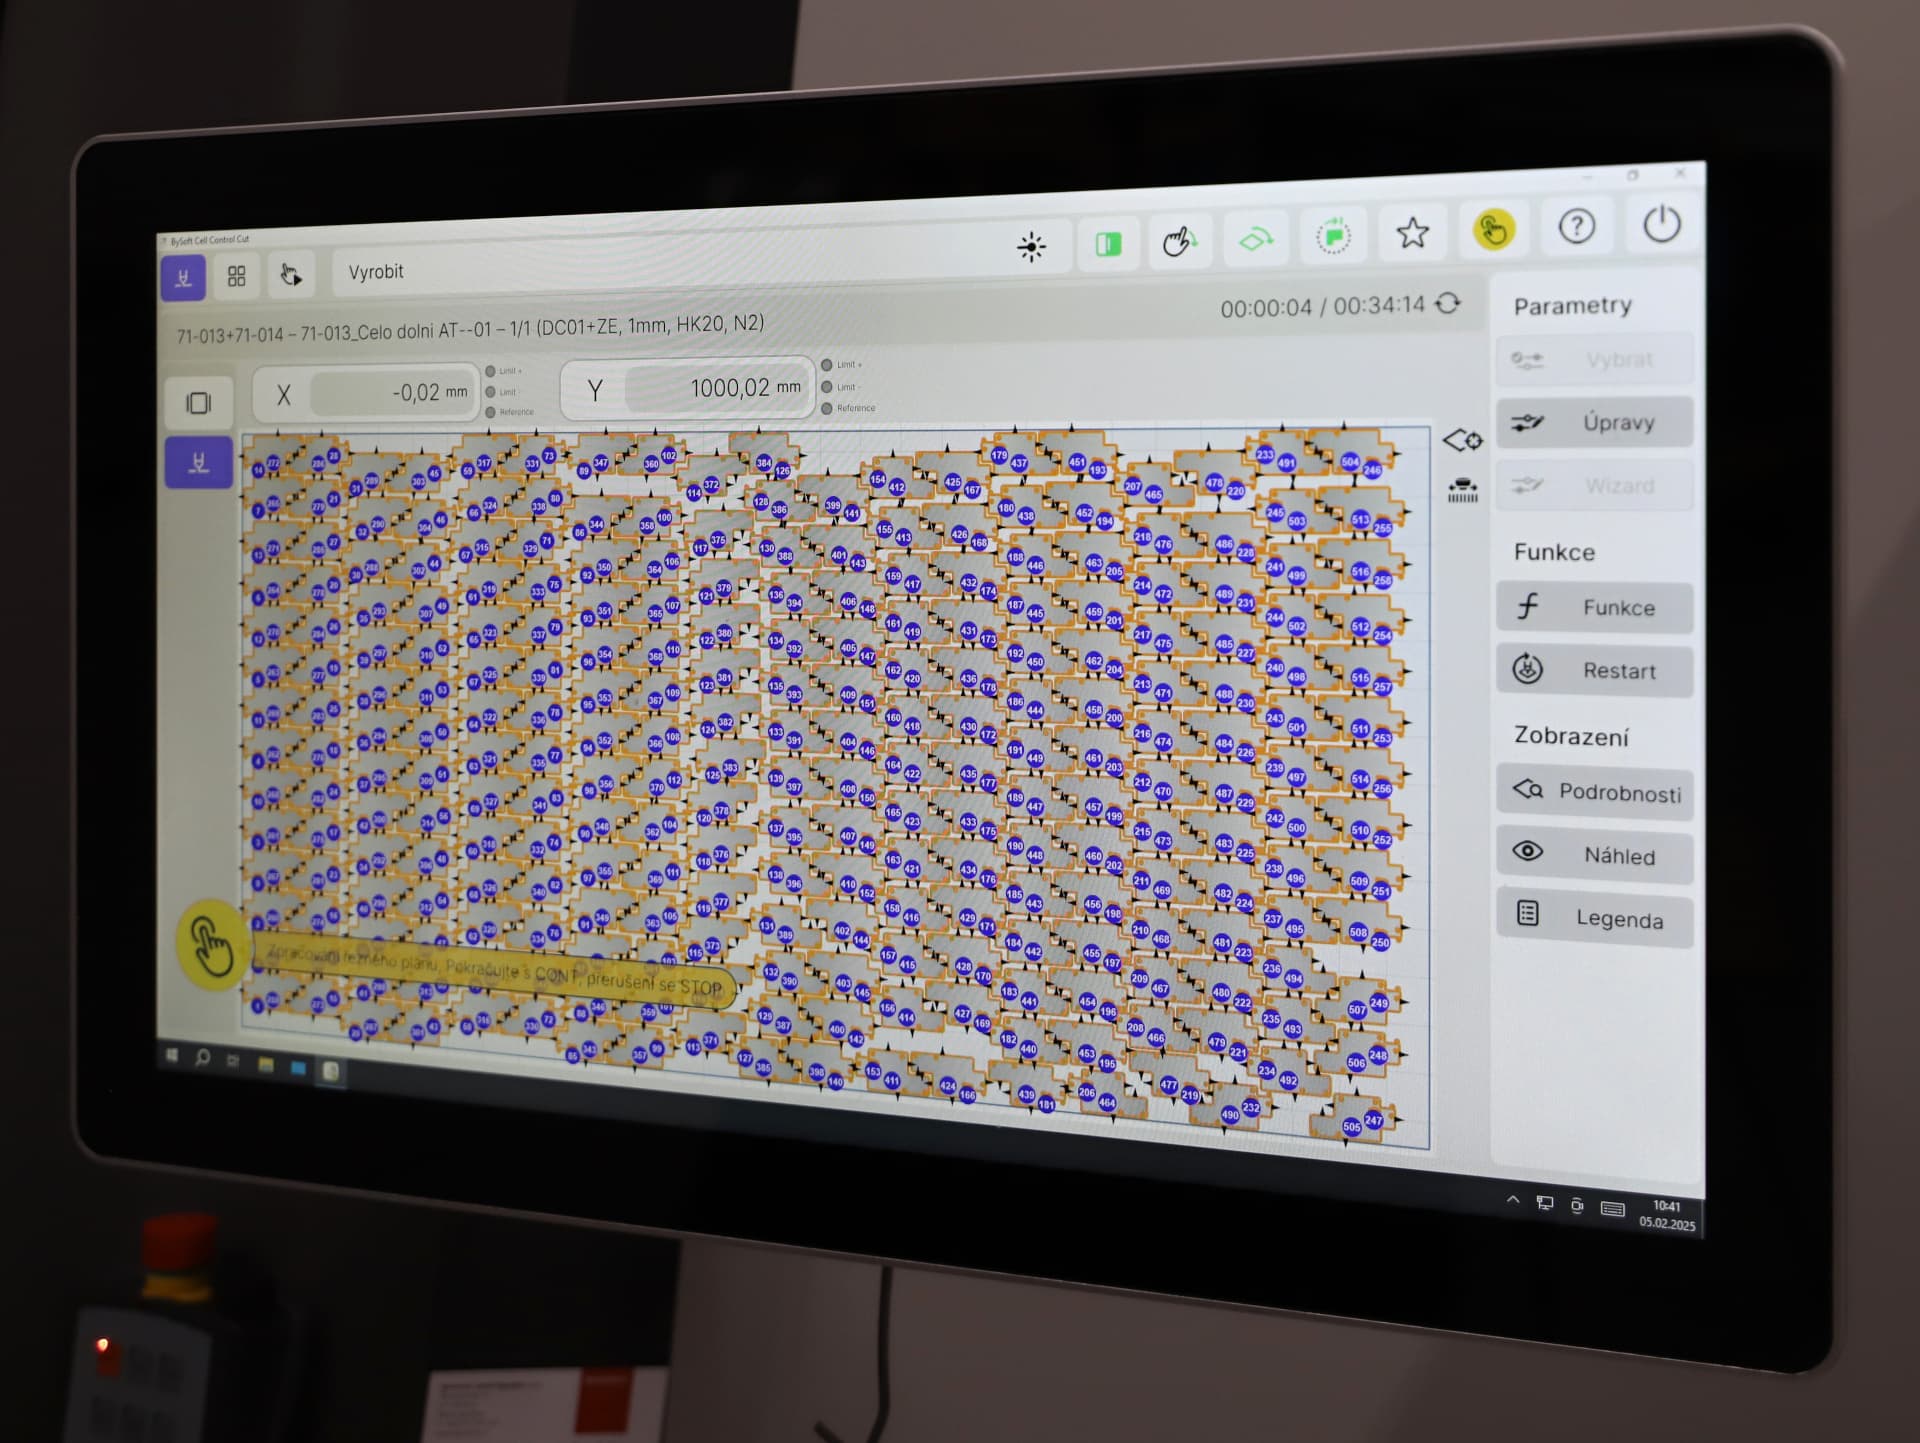1920x1443 pixels.
Task: Open favorites with the star icon
Action: pos(1412,233)
